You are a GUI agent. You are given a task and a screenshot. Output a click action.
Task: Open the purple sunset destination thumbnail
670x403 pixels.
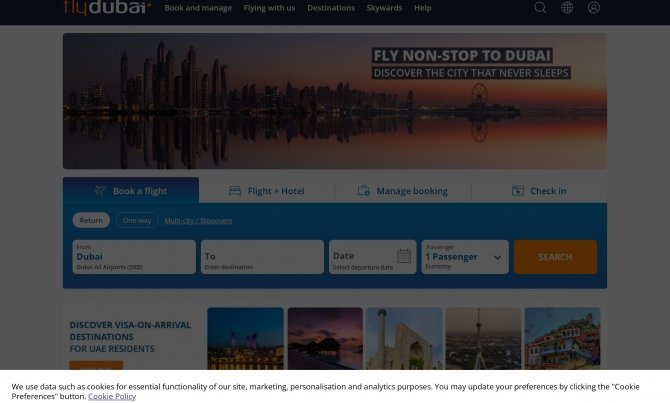pos(325,338)
